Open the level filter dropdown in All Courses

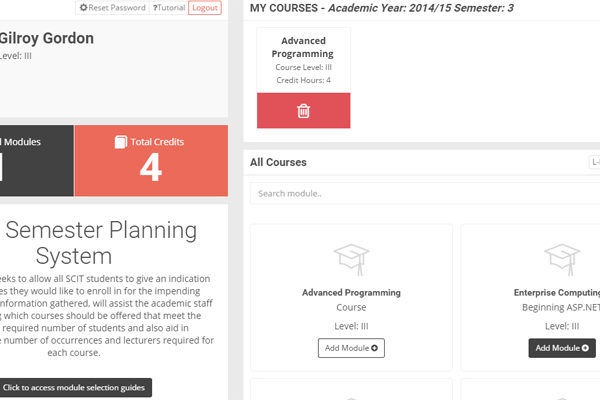point(594,162)
